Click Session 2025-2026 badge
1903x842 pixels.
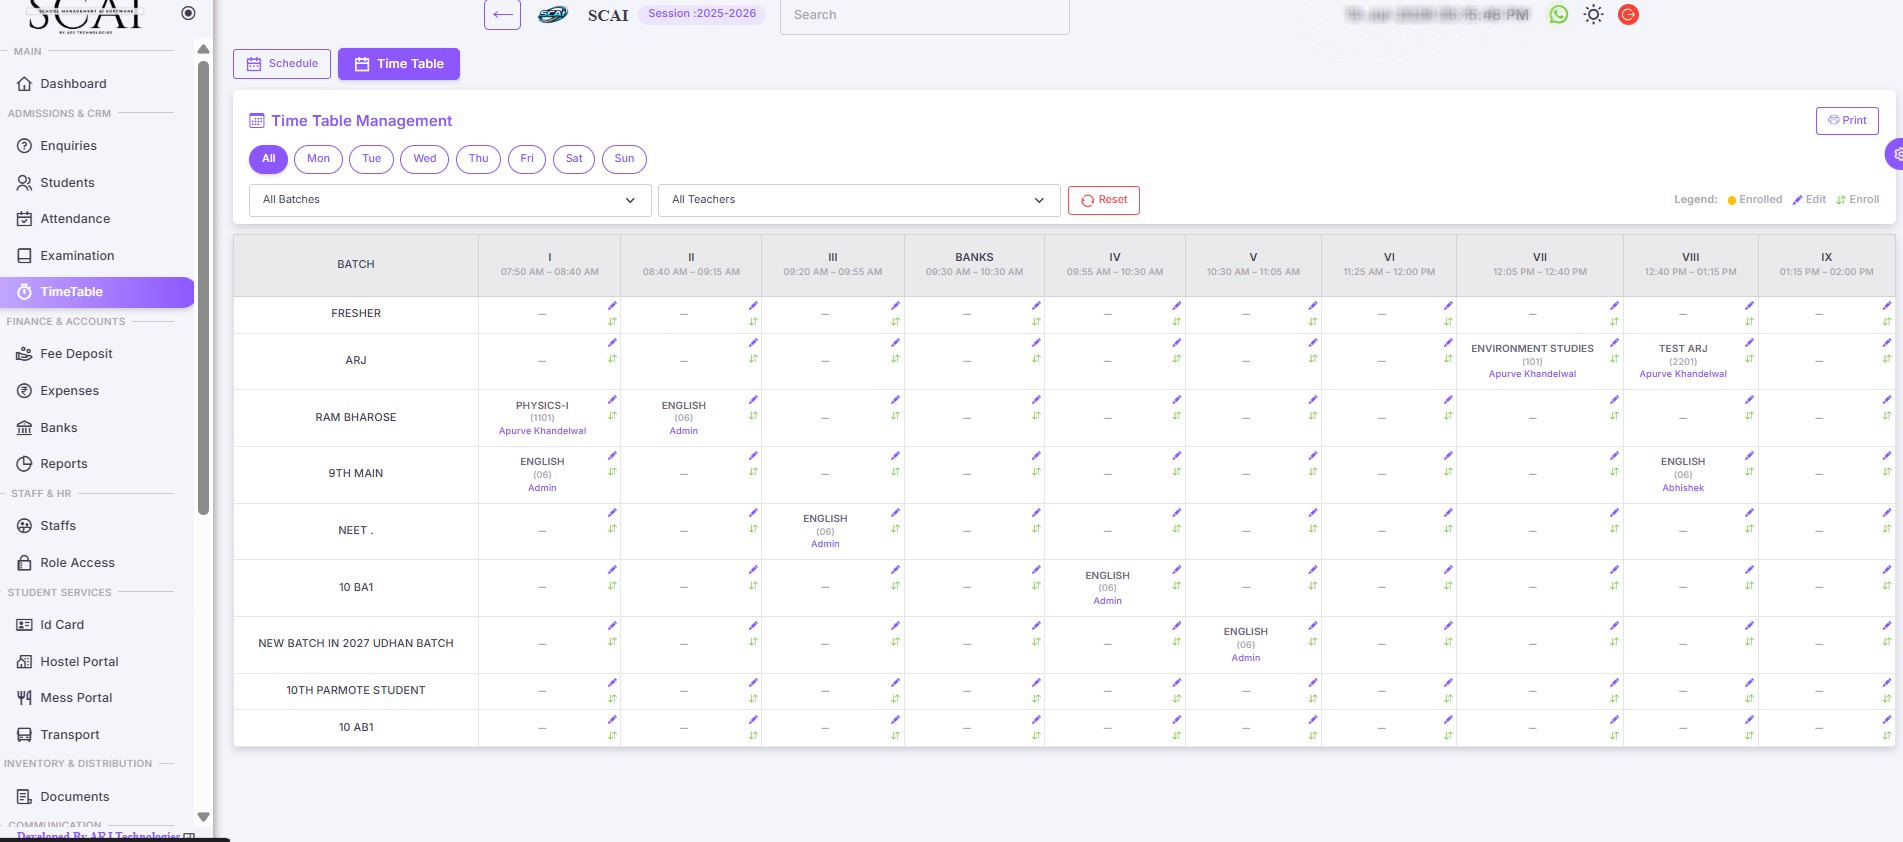(x=702, y=14)
